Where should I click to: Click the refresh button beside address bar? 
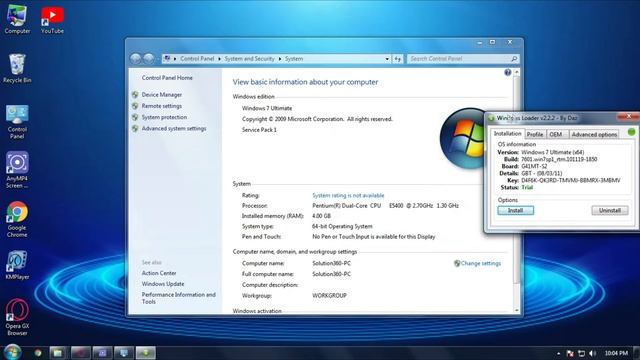click(x=398, y=59)
